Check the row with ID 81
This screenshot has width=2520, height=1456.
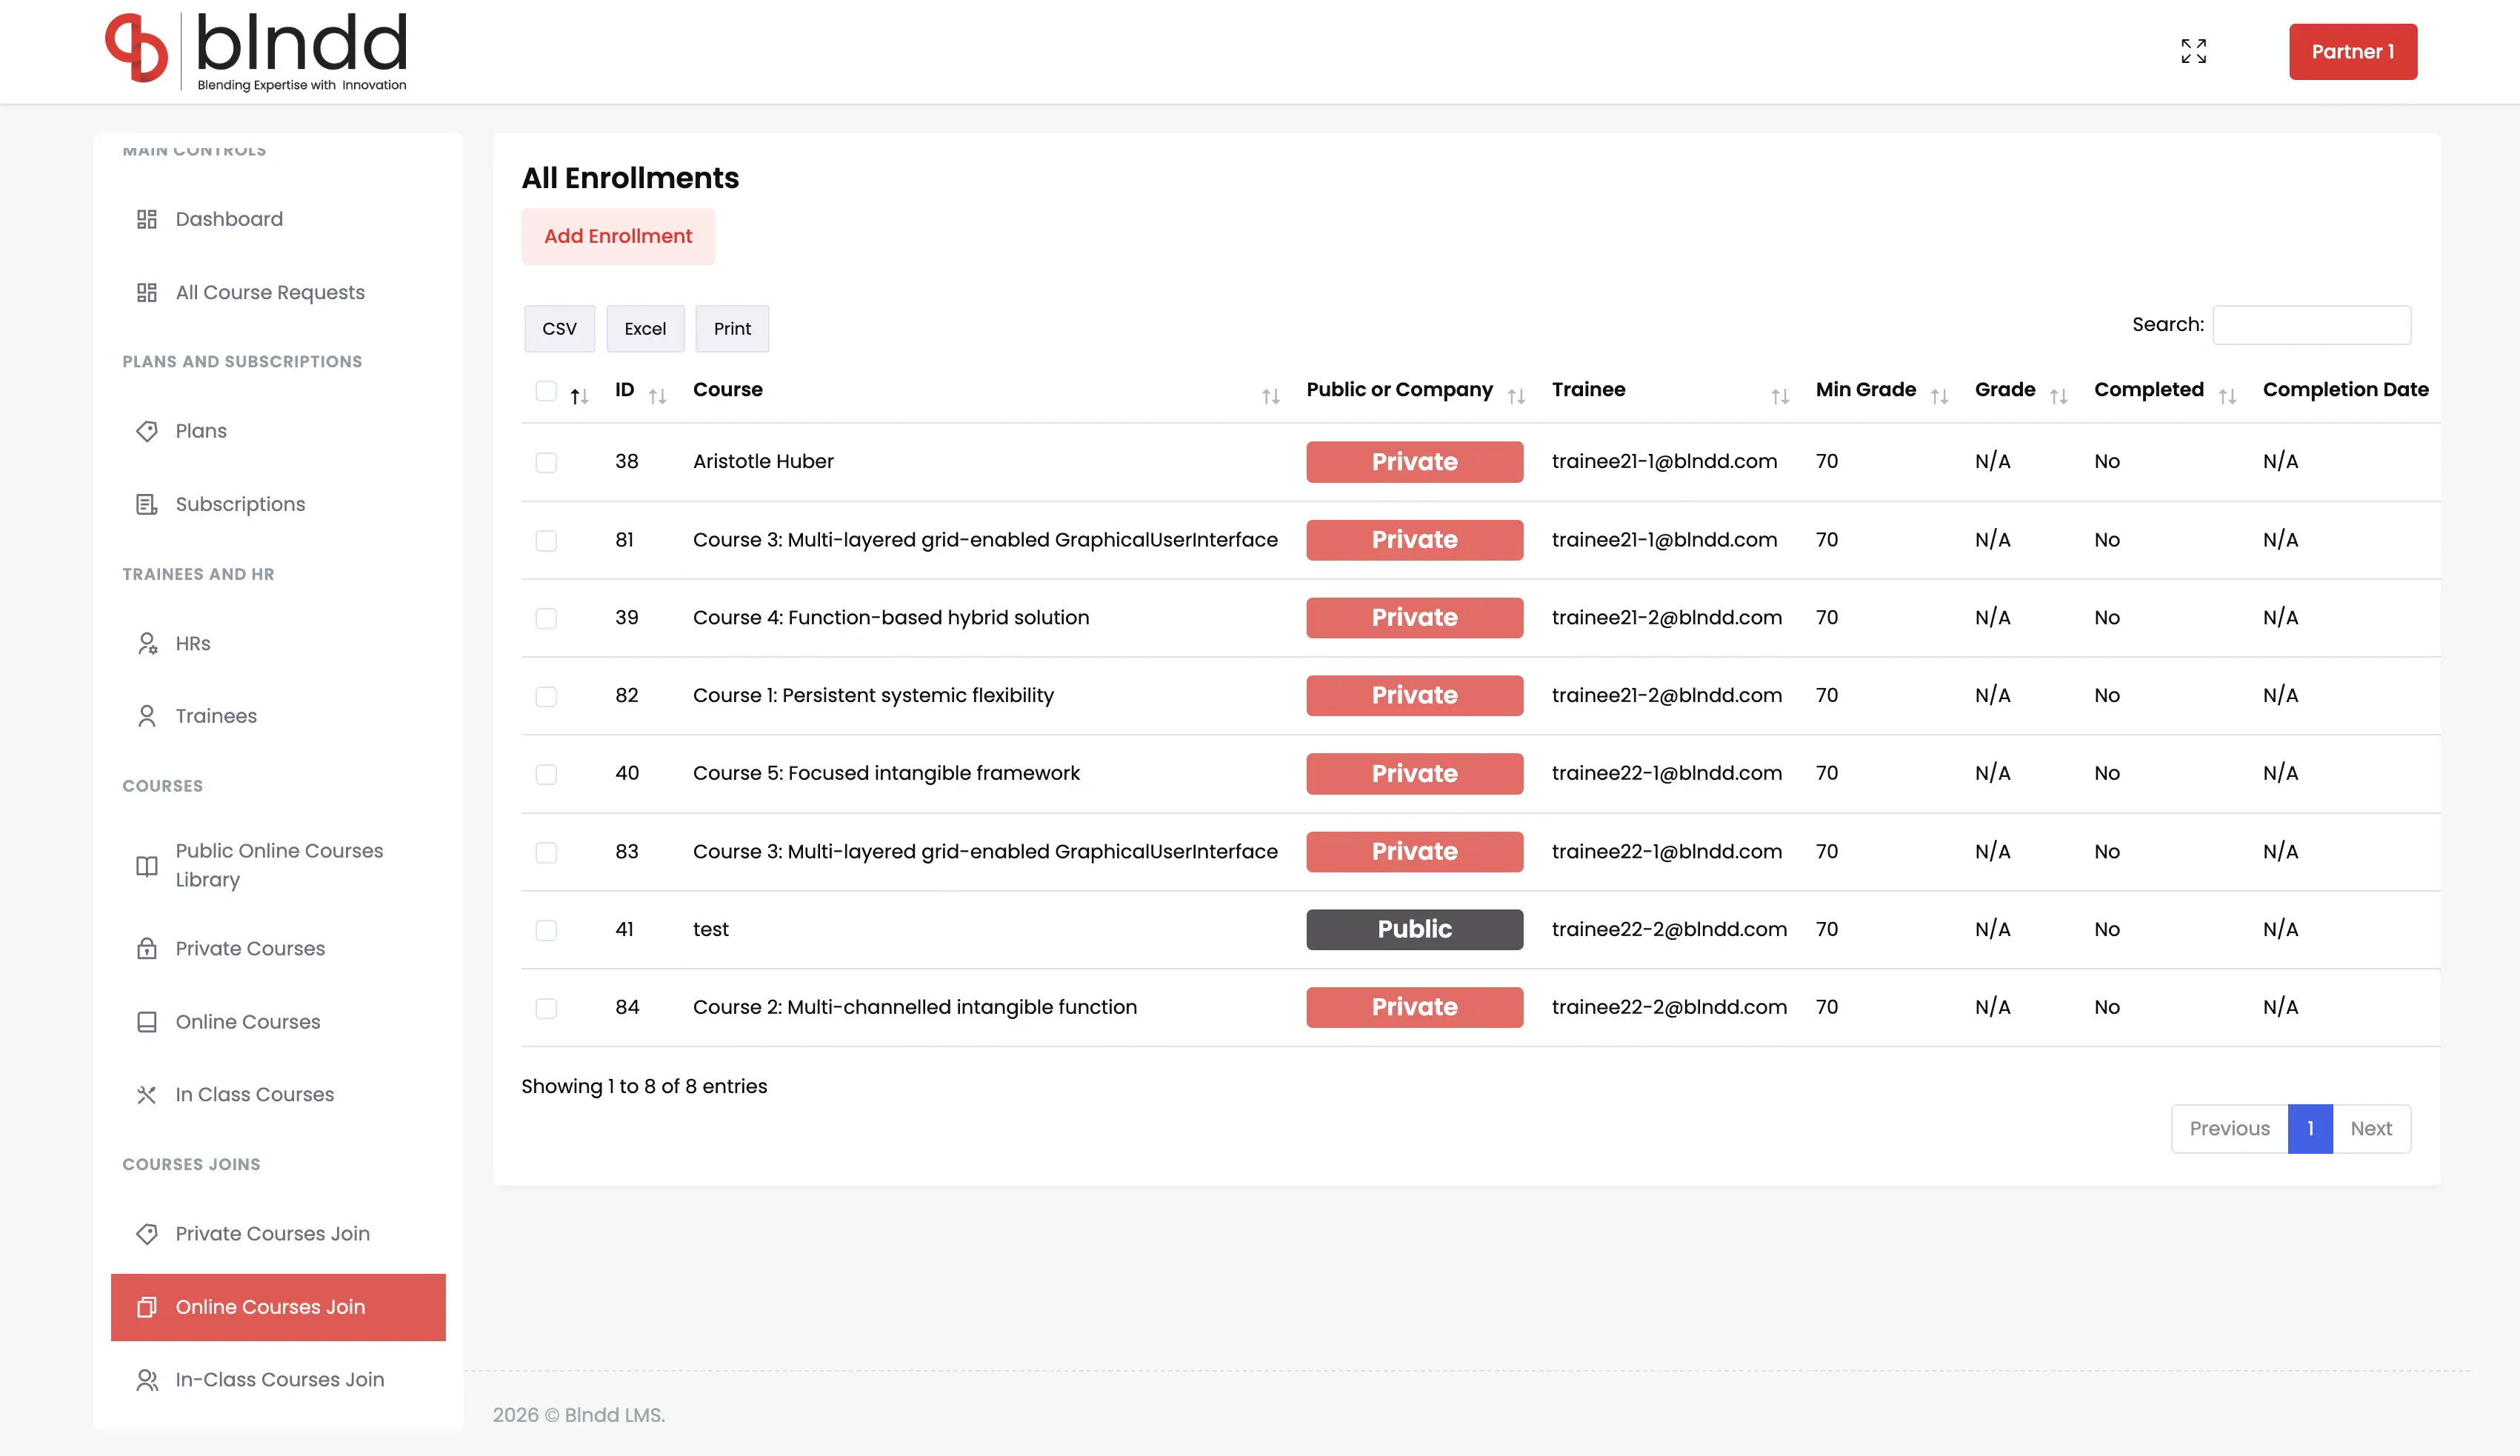tap(546, 540)
